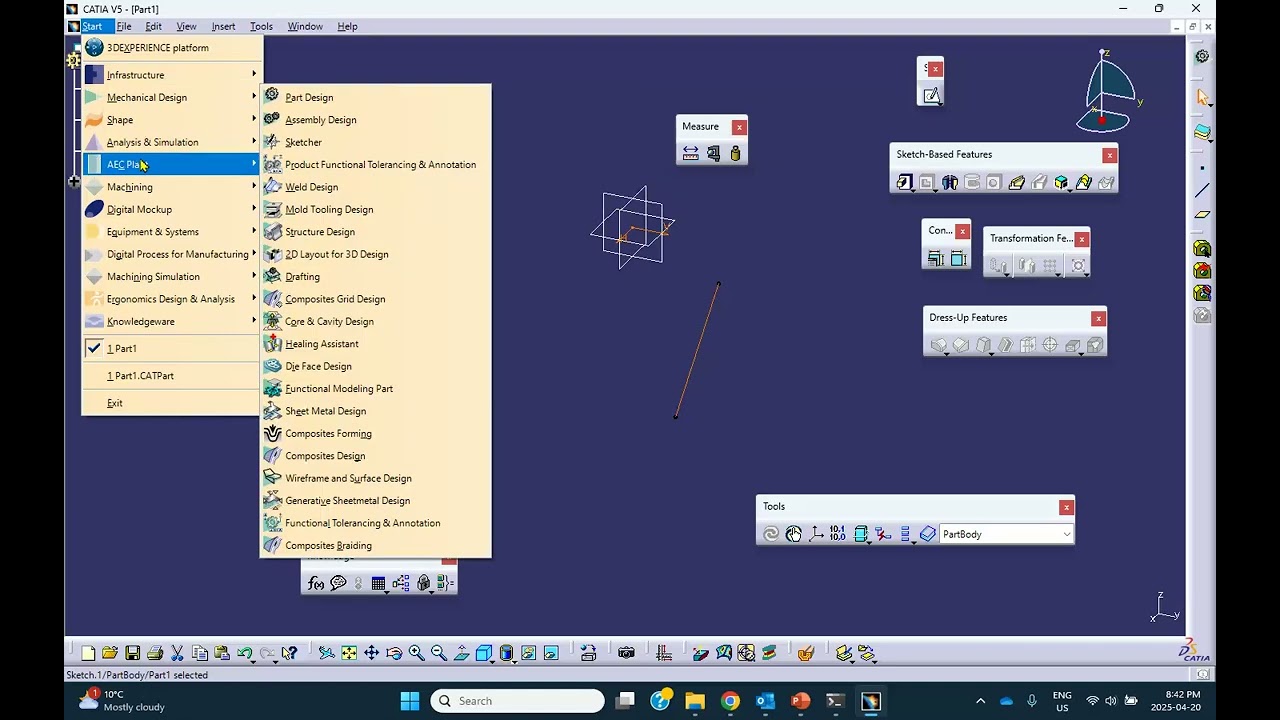Select Sketcher workbench from the submenu
The width and height of the screenshot is (1280, 720).
click(375, 142)
